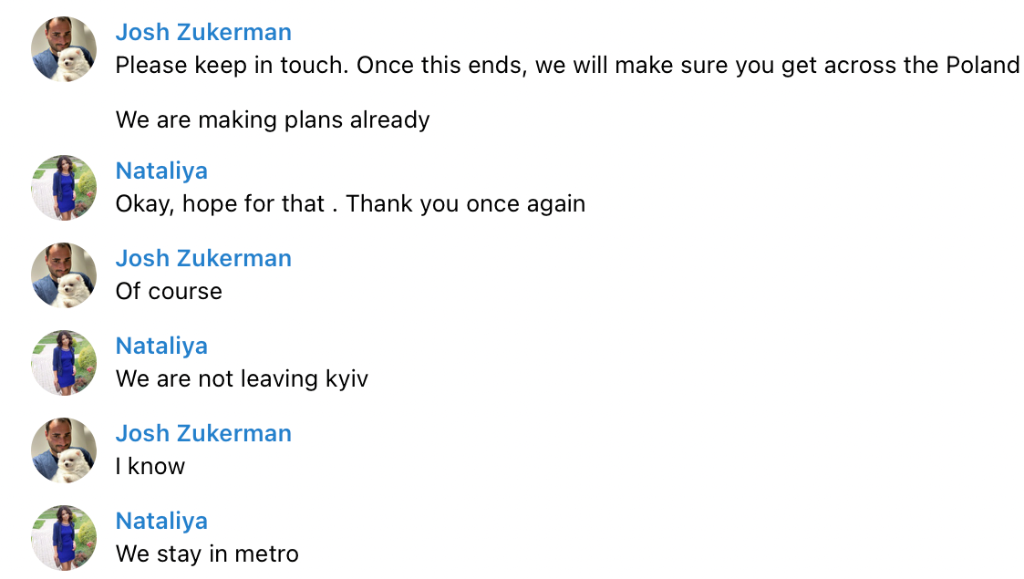1024x579 pixels.
Task: Select the 'I know' message
Action: (150, 466)
